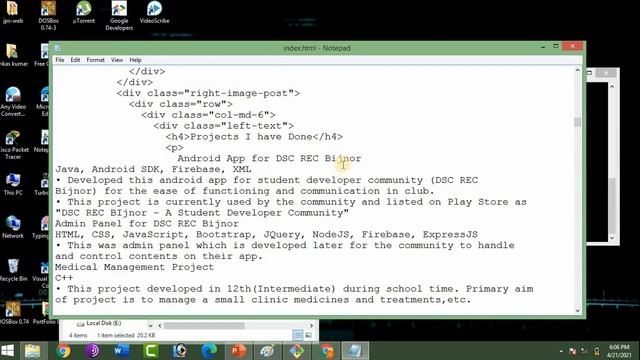Expand the Local Disk (E:) dropdown chevron
640x360 pixels.
150,325
